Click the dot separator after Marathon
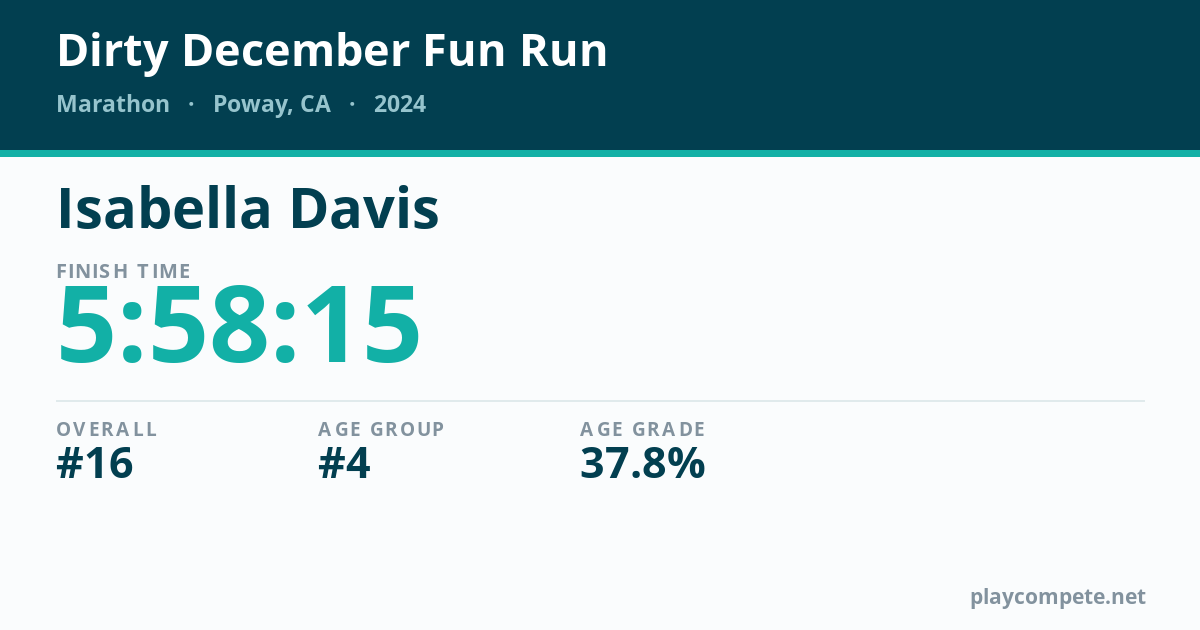The image size is (1200, 630). tap(191, 104)
